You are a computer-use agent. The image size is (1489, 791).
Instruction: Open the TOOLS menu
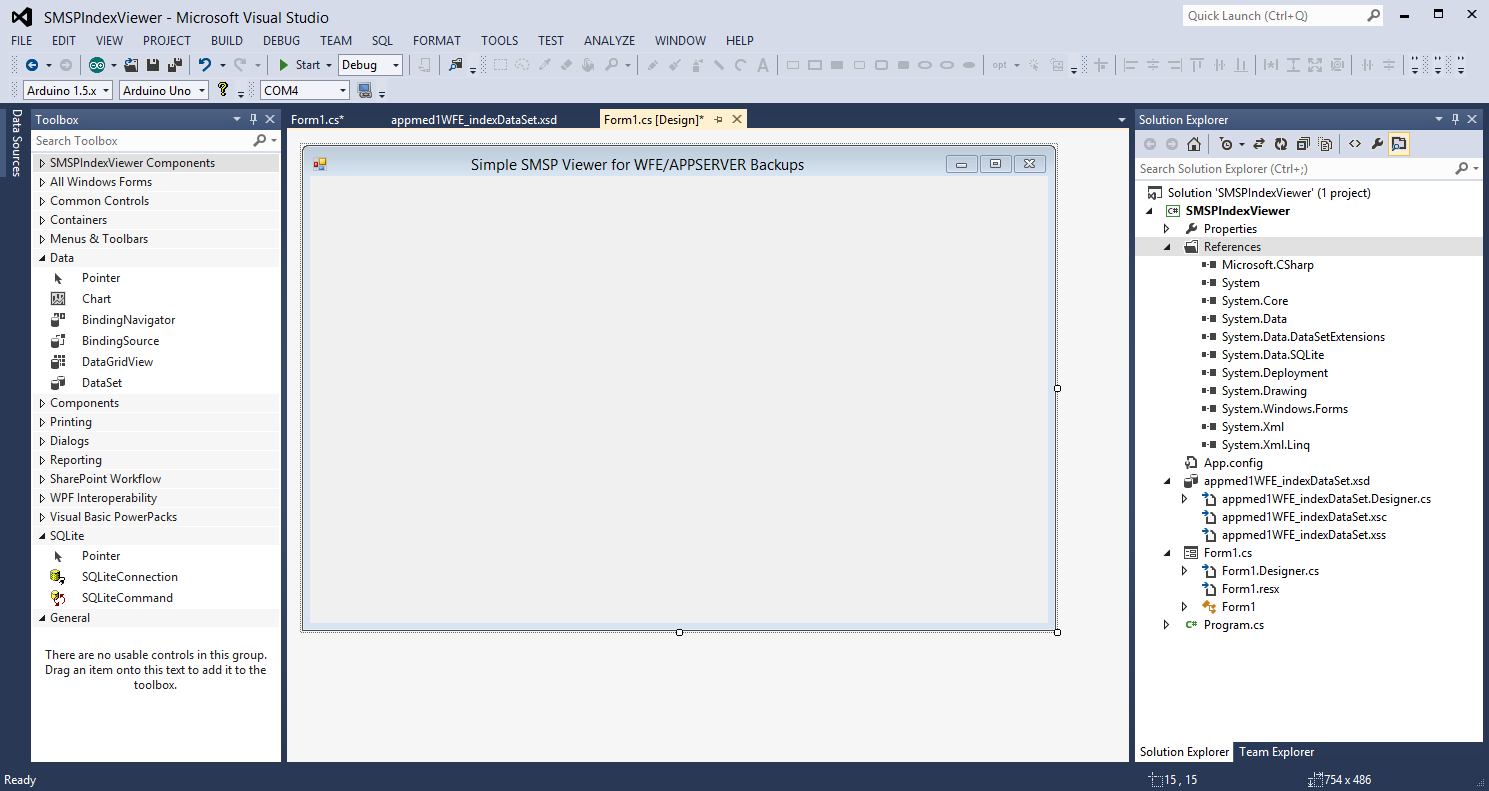[x=500, y=41]
